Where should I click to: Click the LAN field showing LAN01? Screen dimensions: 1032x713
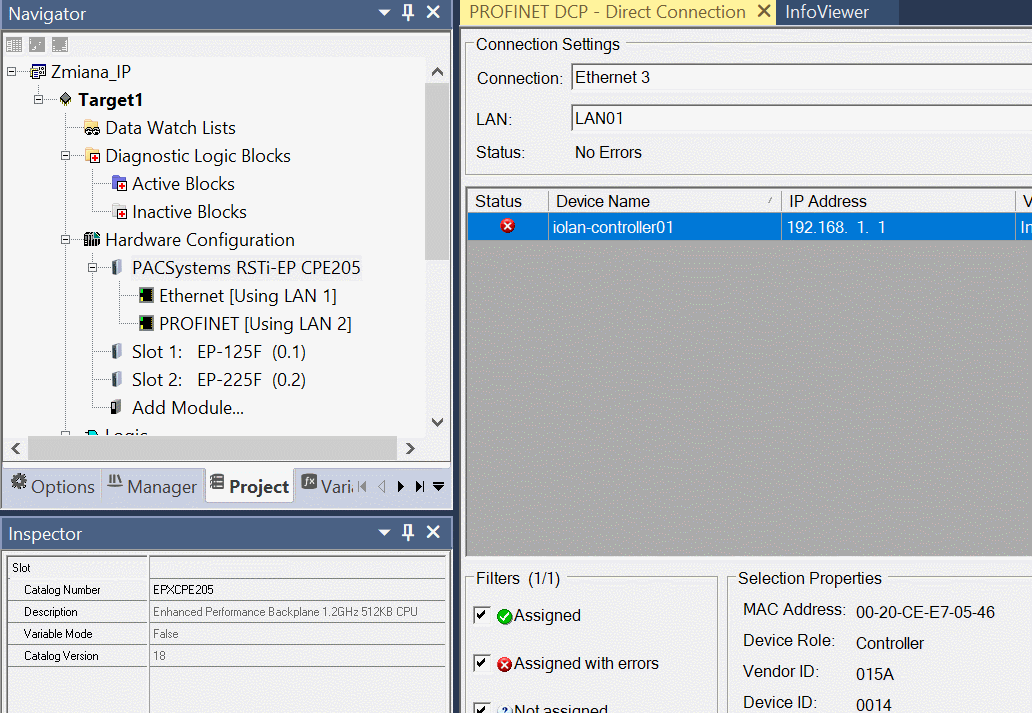pyautogui.click(x=802, y=119)
